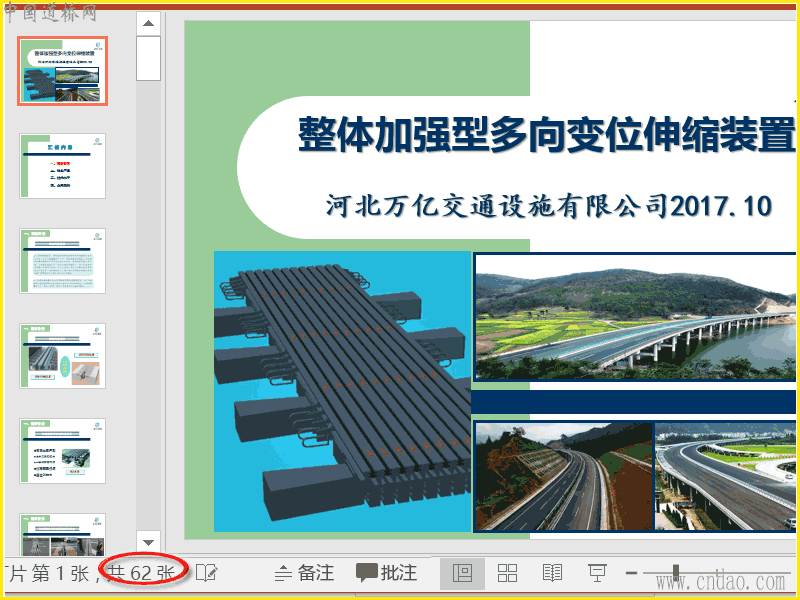Select slide 2 outline thumbnail
The image size is (800, 600).
[62, 166]
